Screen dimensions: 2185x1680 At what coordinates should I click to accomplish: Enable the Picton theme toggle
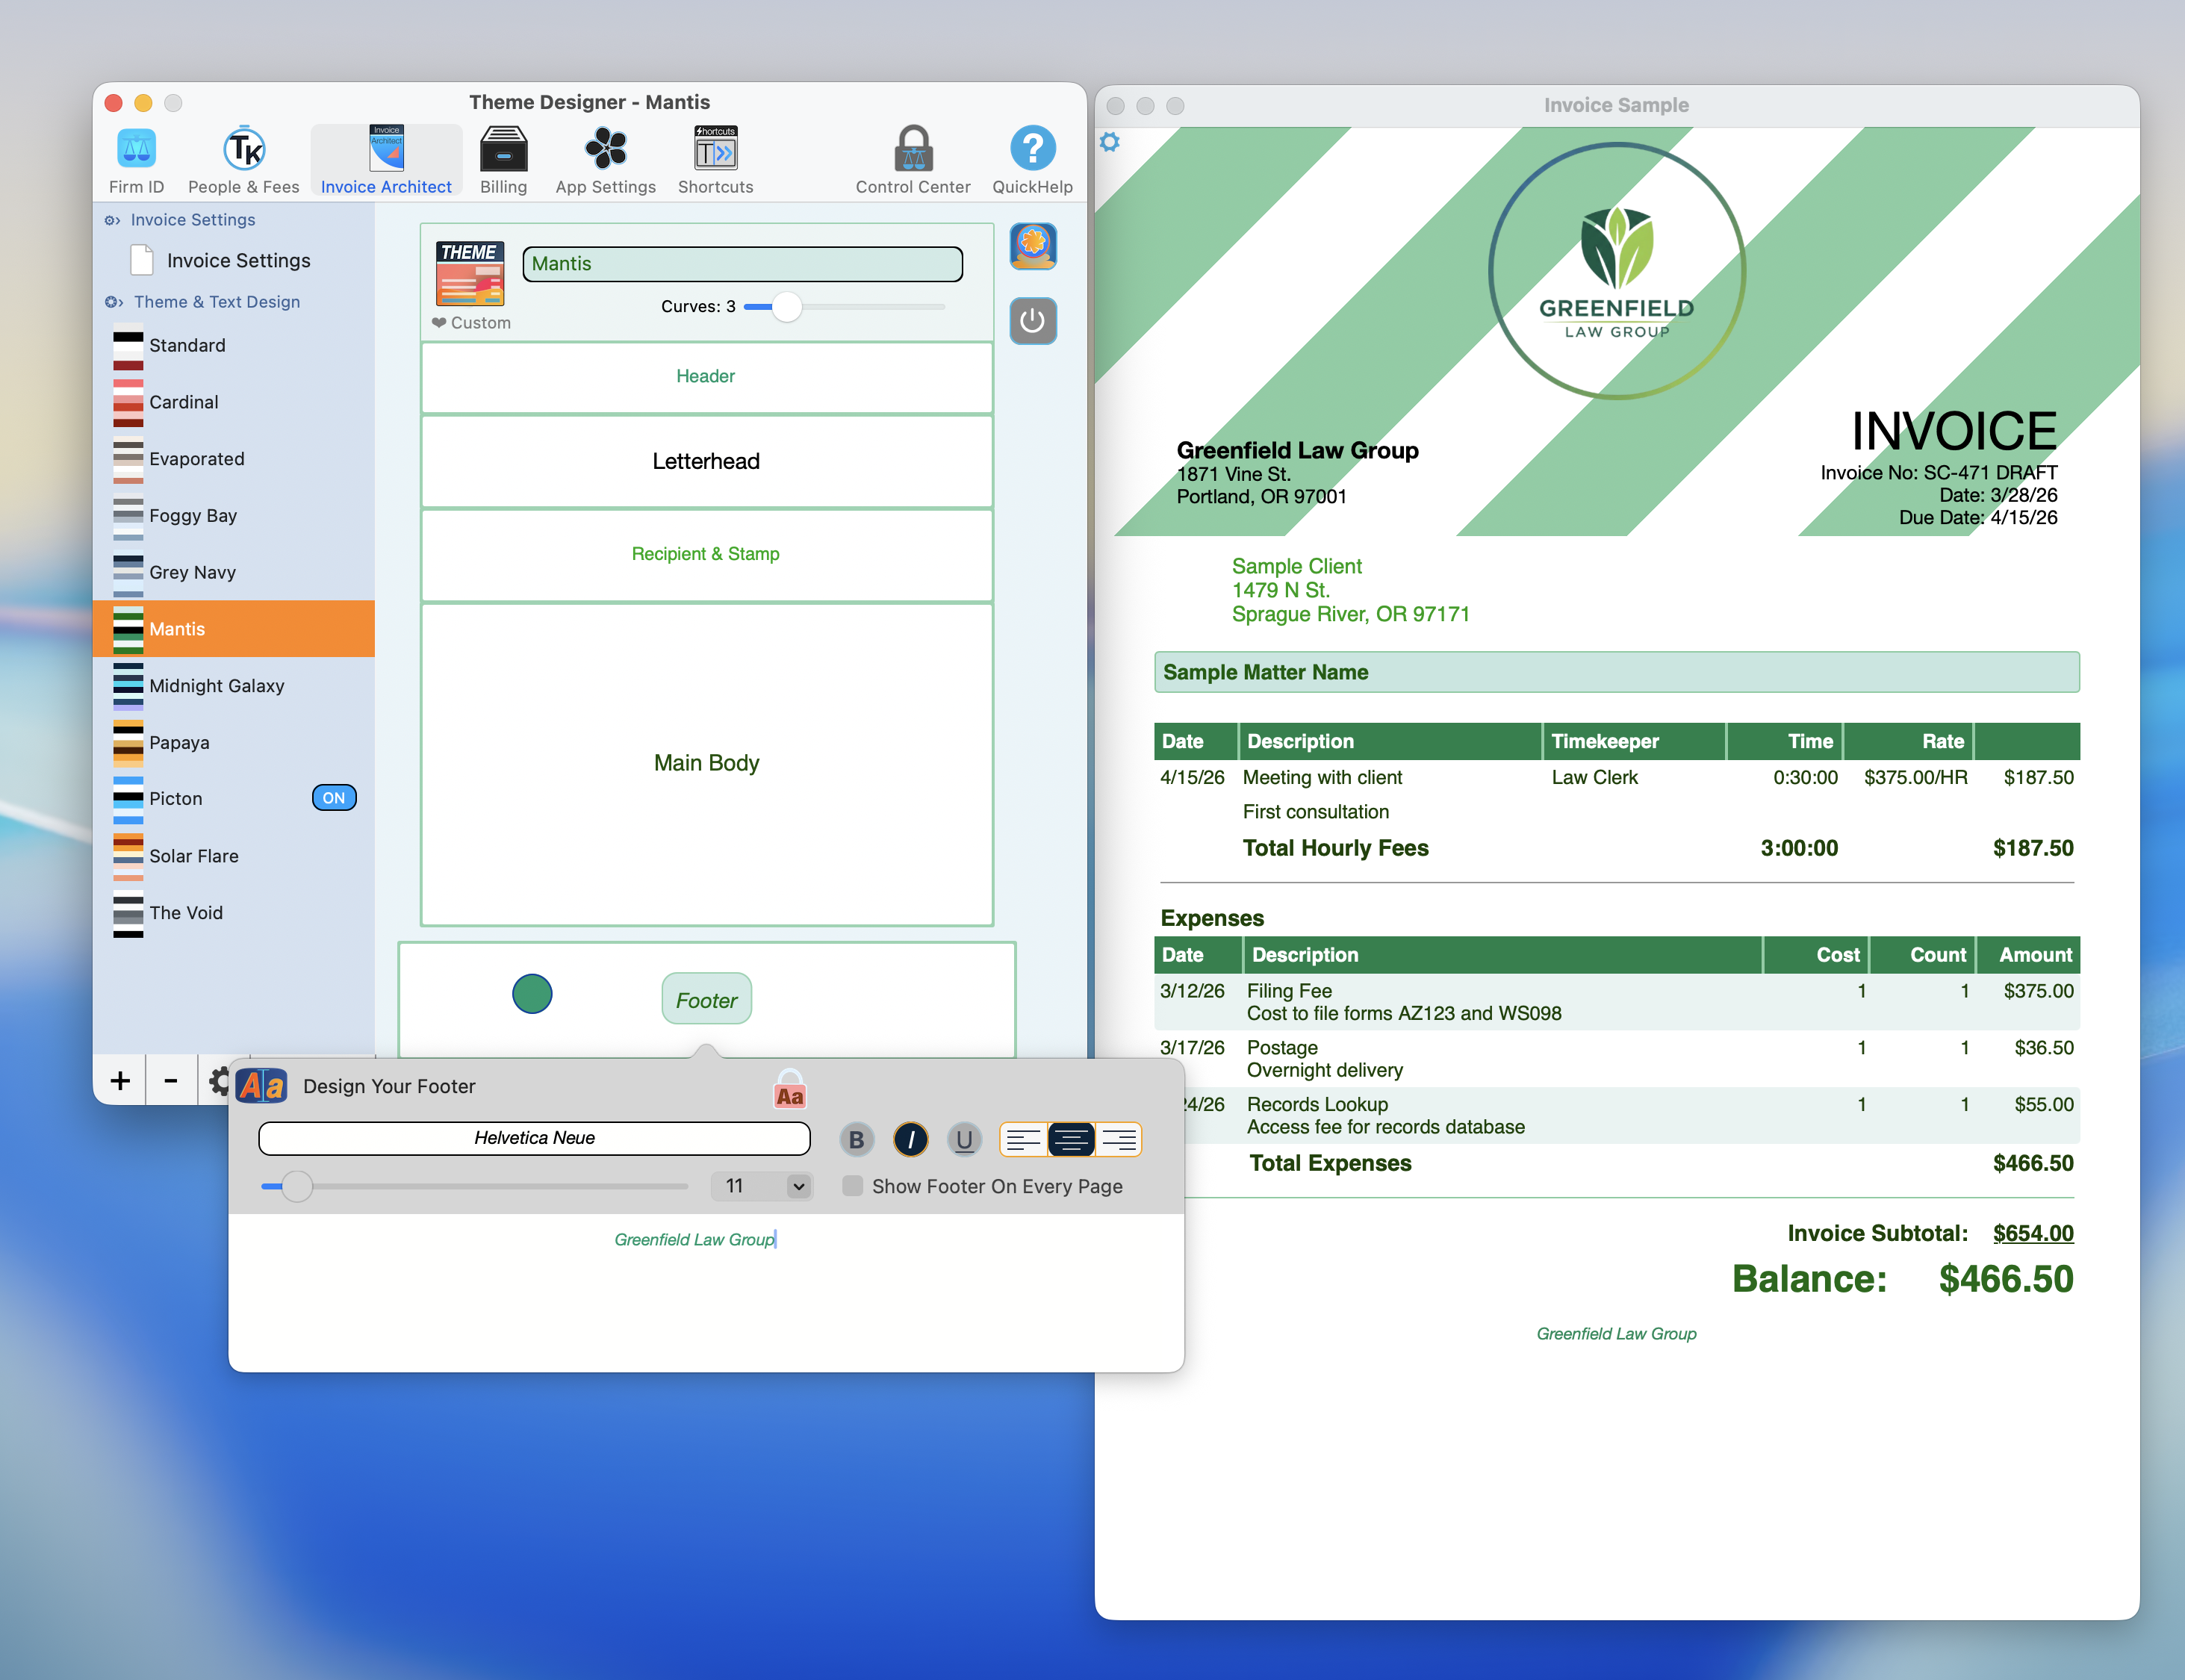point(334,797)
